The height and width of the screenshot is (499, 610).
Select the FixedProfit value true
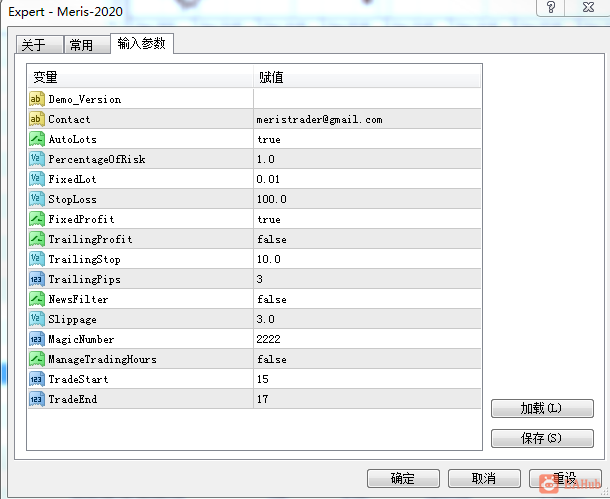tap(367, 219)
